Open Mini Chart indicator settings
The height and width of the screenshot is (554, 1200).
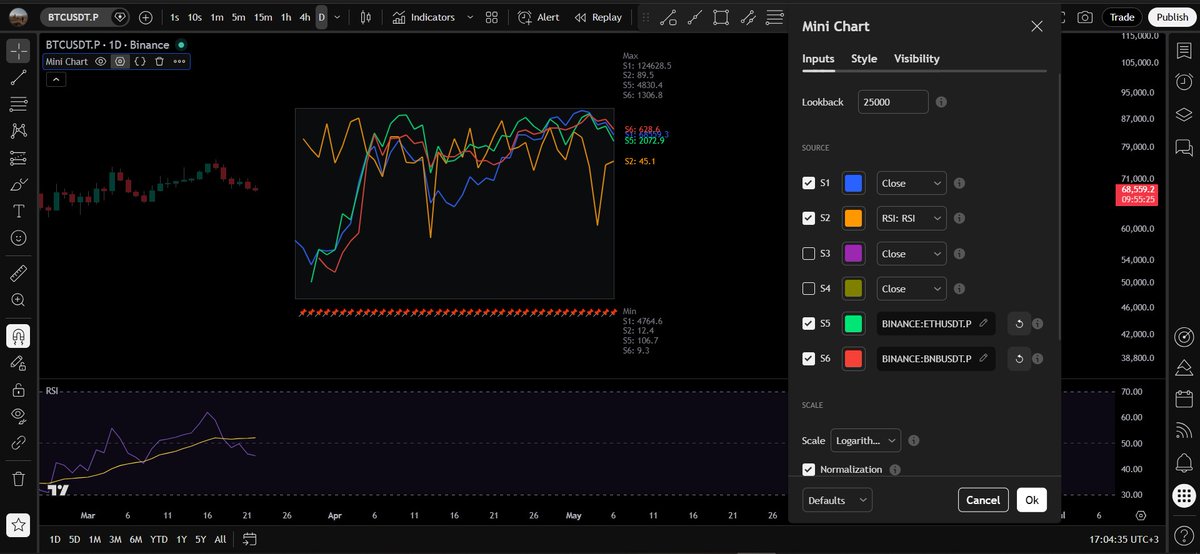[120, 61]
